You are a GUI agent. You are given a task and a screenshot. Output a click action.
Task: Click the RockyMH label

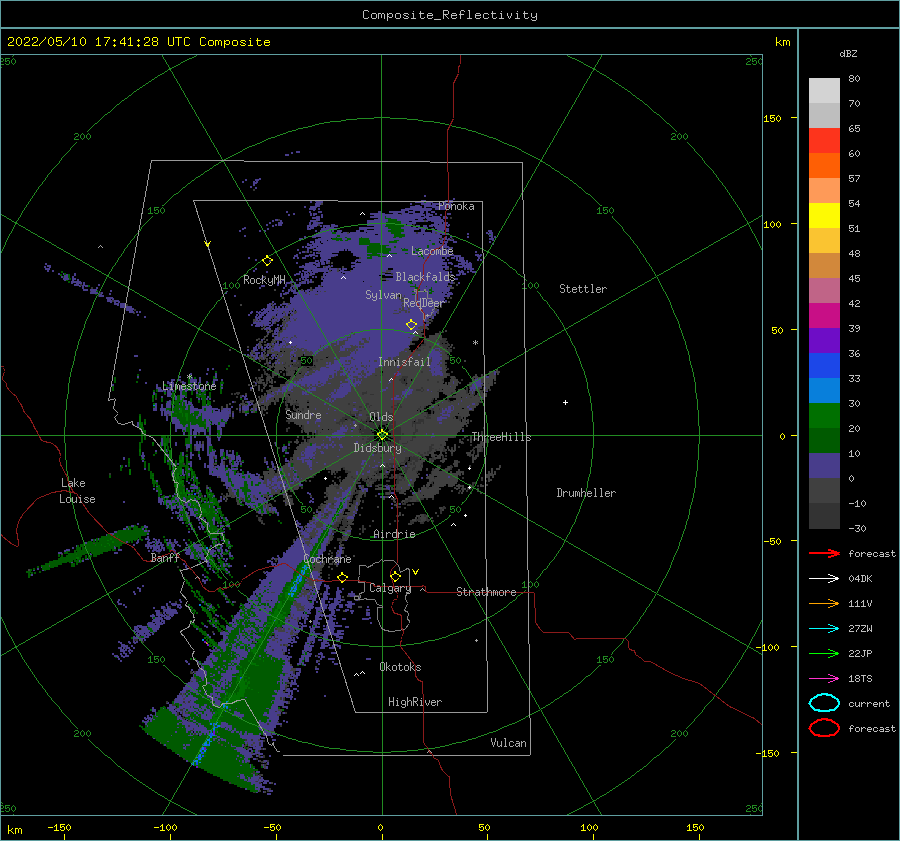[x=264, y=280]
